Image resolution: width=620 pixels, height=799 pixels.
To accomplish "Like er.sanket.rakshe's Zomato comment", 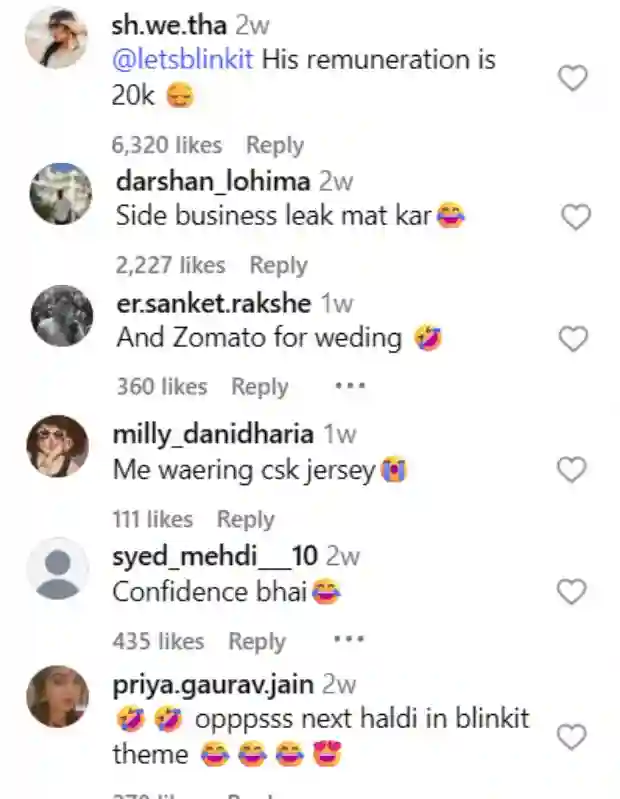I will click(572, 339).
